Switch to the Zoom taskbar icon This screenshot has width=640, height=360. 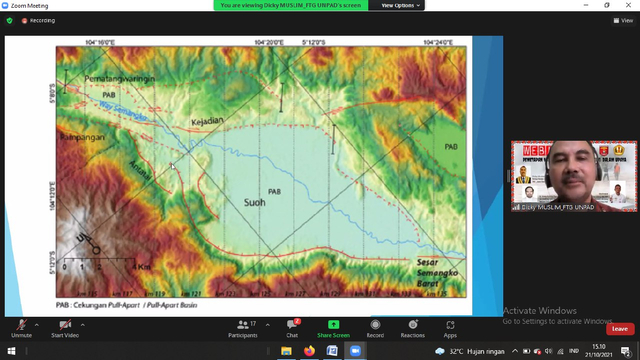point(355,351)
